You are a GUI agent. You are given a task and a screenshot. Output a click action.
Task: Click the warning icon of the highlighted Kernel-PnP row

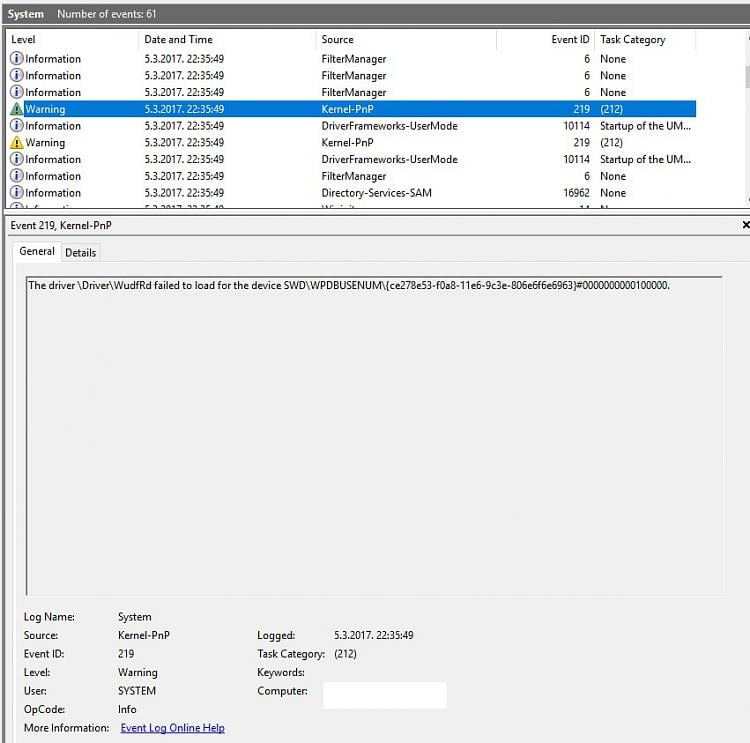coord(16,109)
